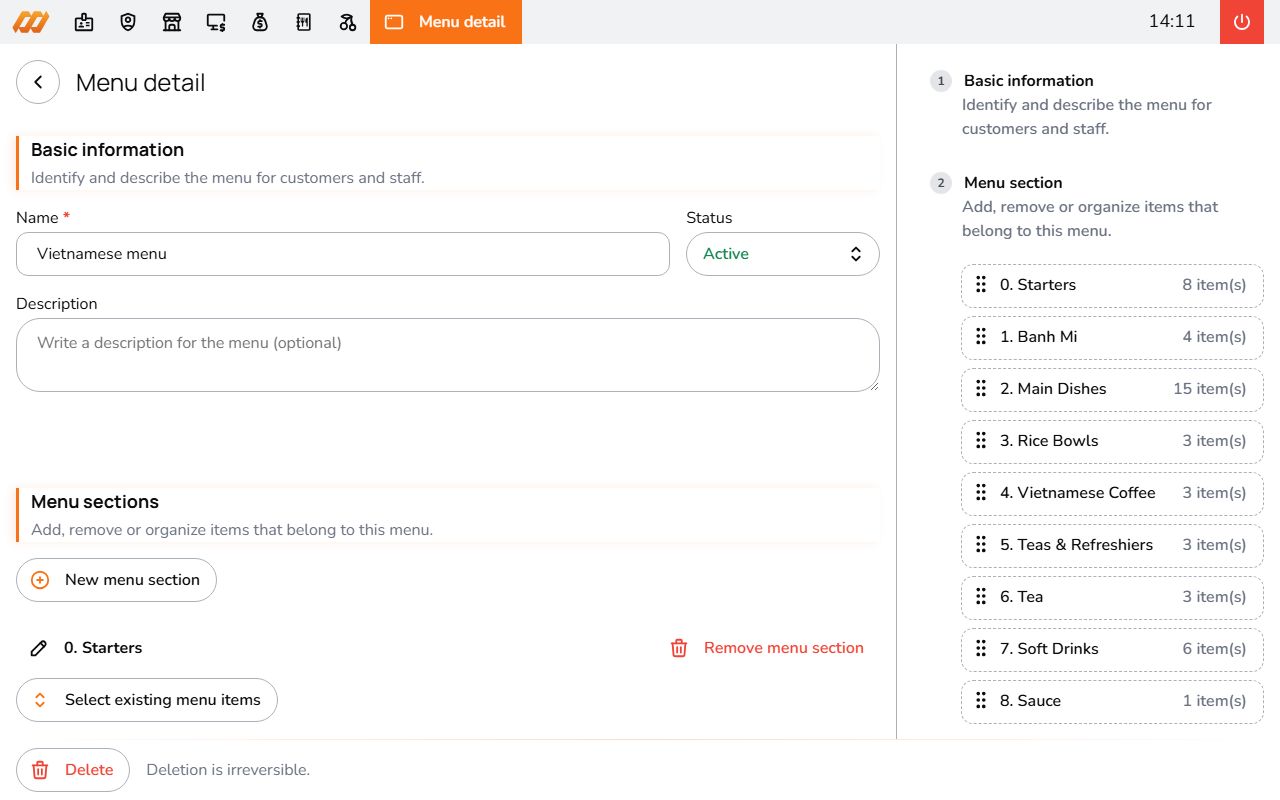
Task: Open Select existing menu items selector
Action: (x=147, y=700)
